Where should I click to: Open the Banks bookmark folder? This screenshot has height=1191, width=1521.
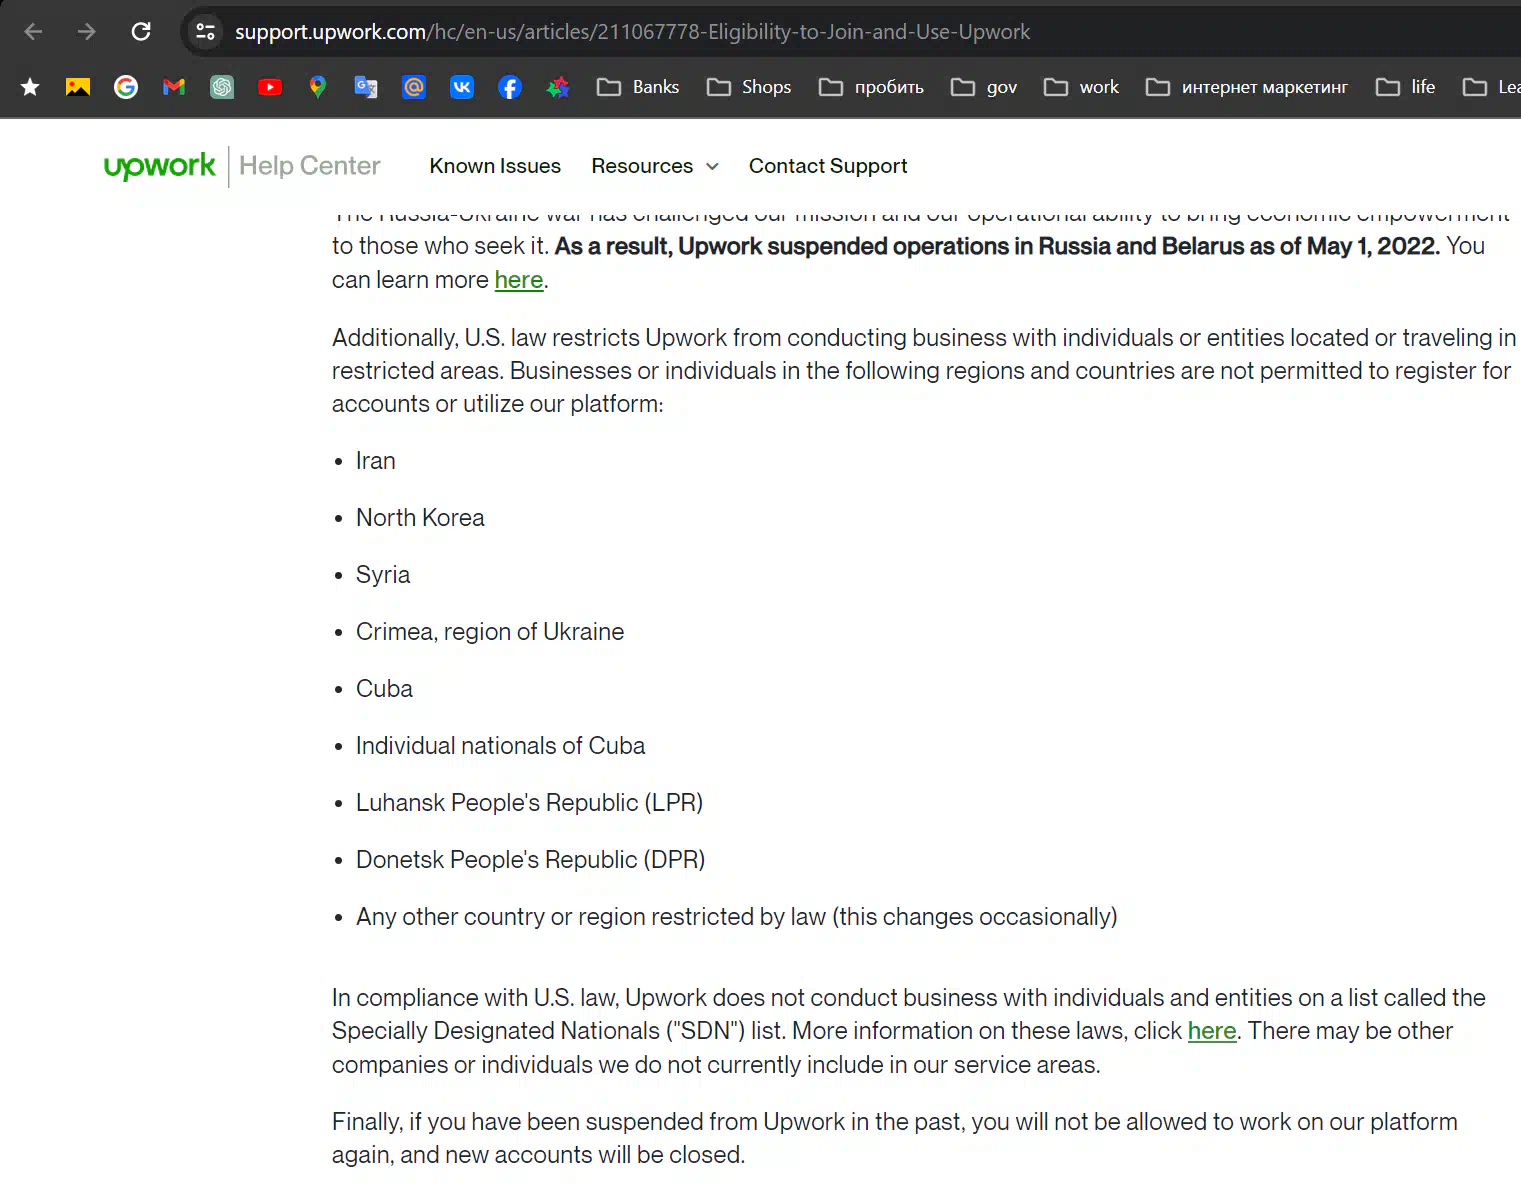pos(638,87)
